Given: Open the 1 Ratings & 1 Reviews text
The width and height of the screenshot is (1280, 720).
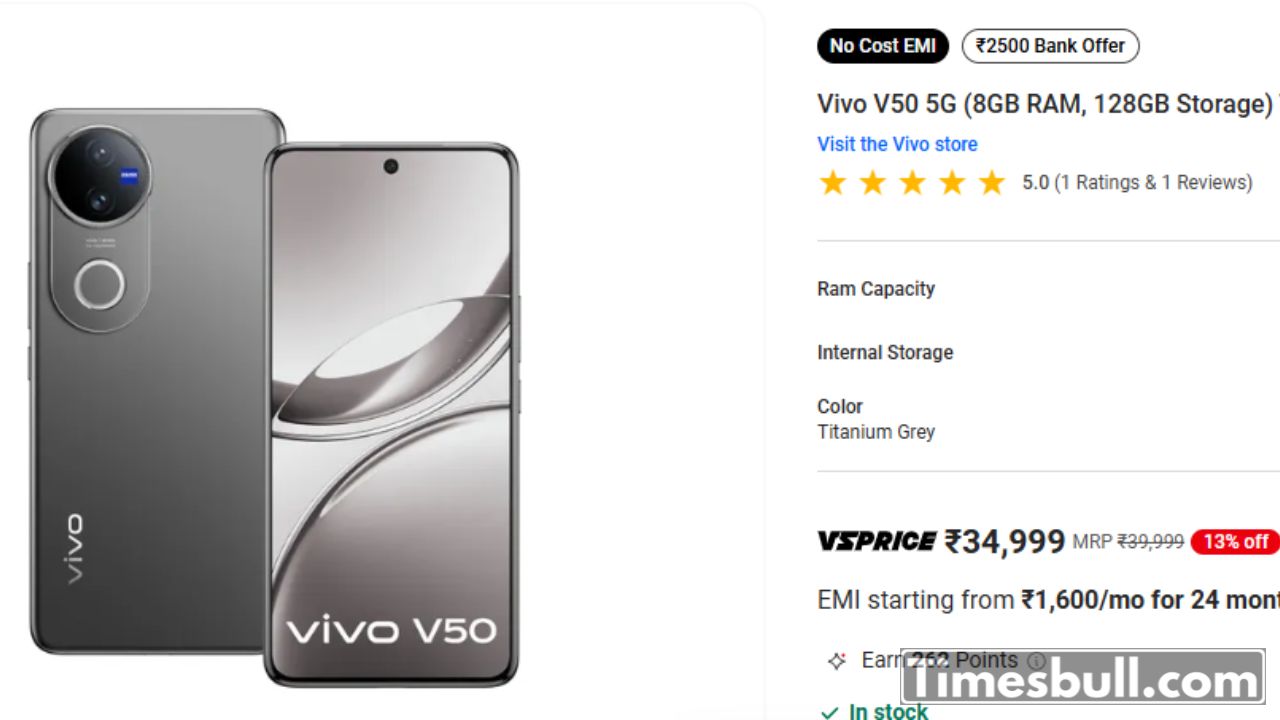Looking at the screenshot, I should click(1153, 183).
